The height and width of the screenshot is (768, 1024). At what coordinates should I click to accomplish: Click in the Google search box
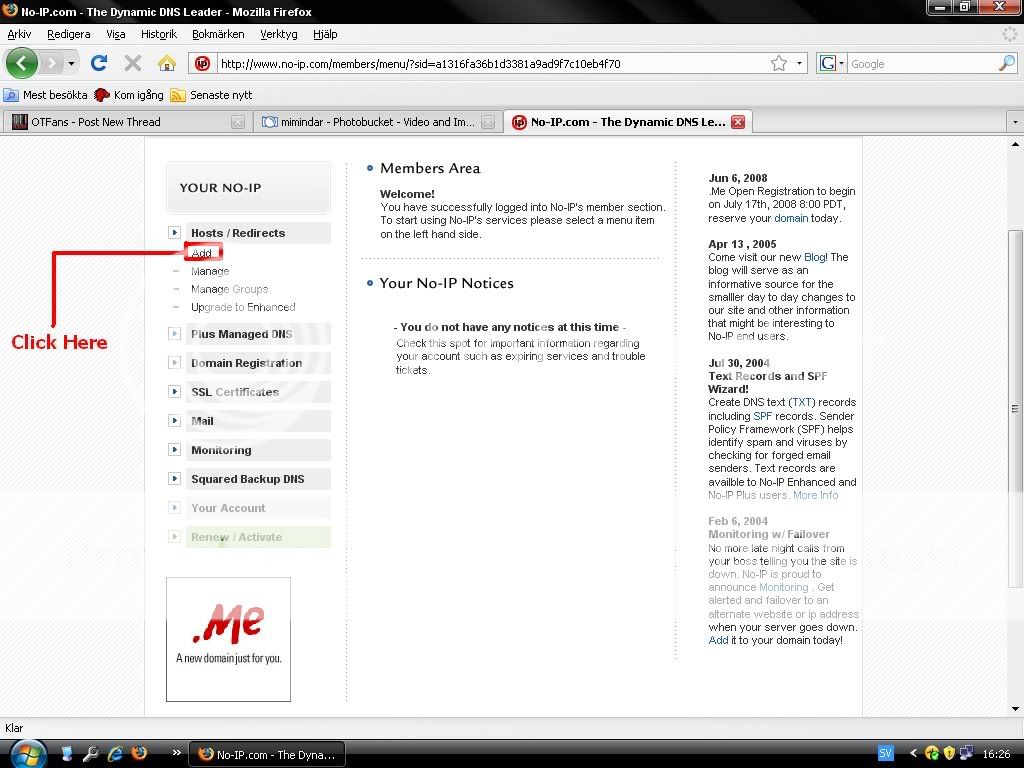pos(922,63)
